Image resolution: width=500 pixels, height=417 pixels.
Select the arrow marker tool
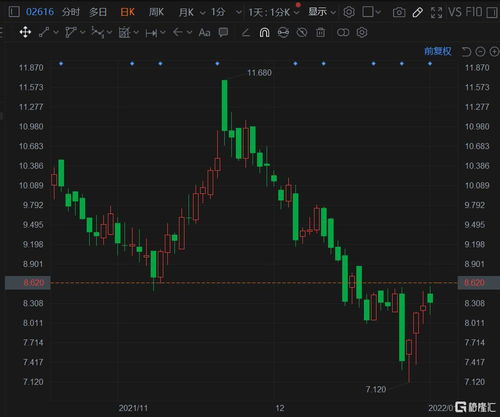coord(178,32)
